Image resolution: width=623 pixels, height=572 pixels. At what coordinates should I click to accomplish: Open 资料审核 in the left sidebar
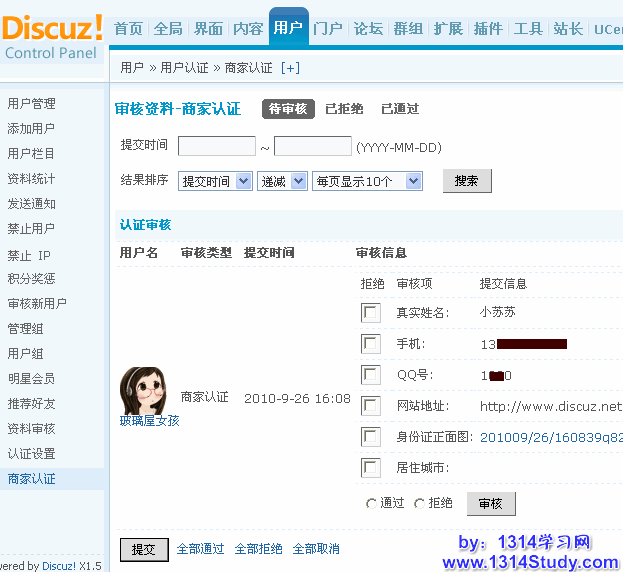pyautogui.click(x=31, y=429)
